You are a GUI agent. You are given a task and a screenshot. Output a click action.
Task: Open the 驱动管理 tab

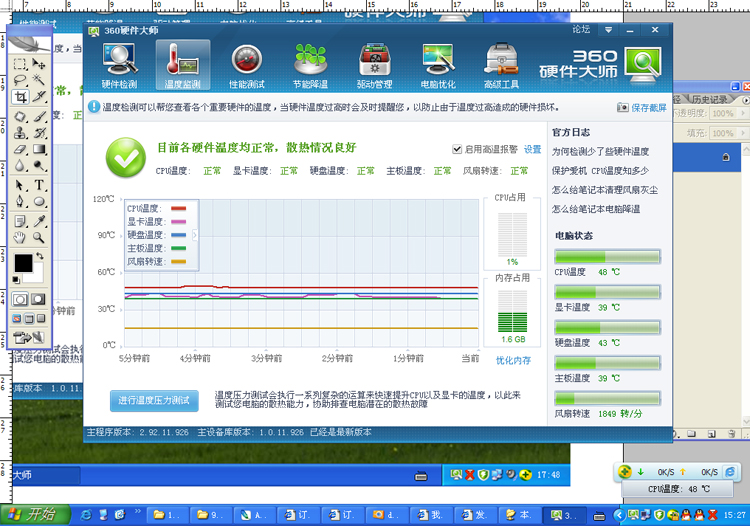pyautogui.click(x=375, y=65)
